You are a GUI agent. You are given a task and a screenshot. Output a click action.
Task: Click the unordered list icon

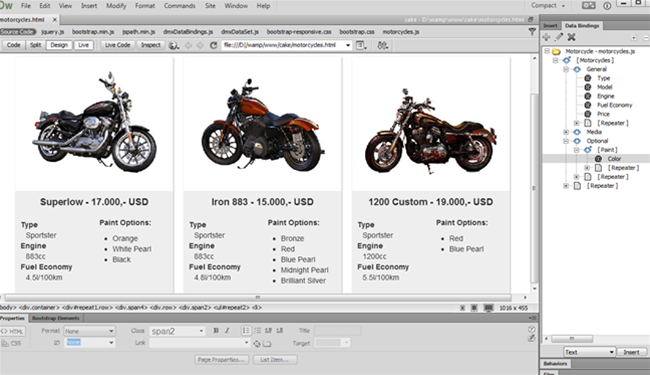pos(246,330)
